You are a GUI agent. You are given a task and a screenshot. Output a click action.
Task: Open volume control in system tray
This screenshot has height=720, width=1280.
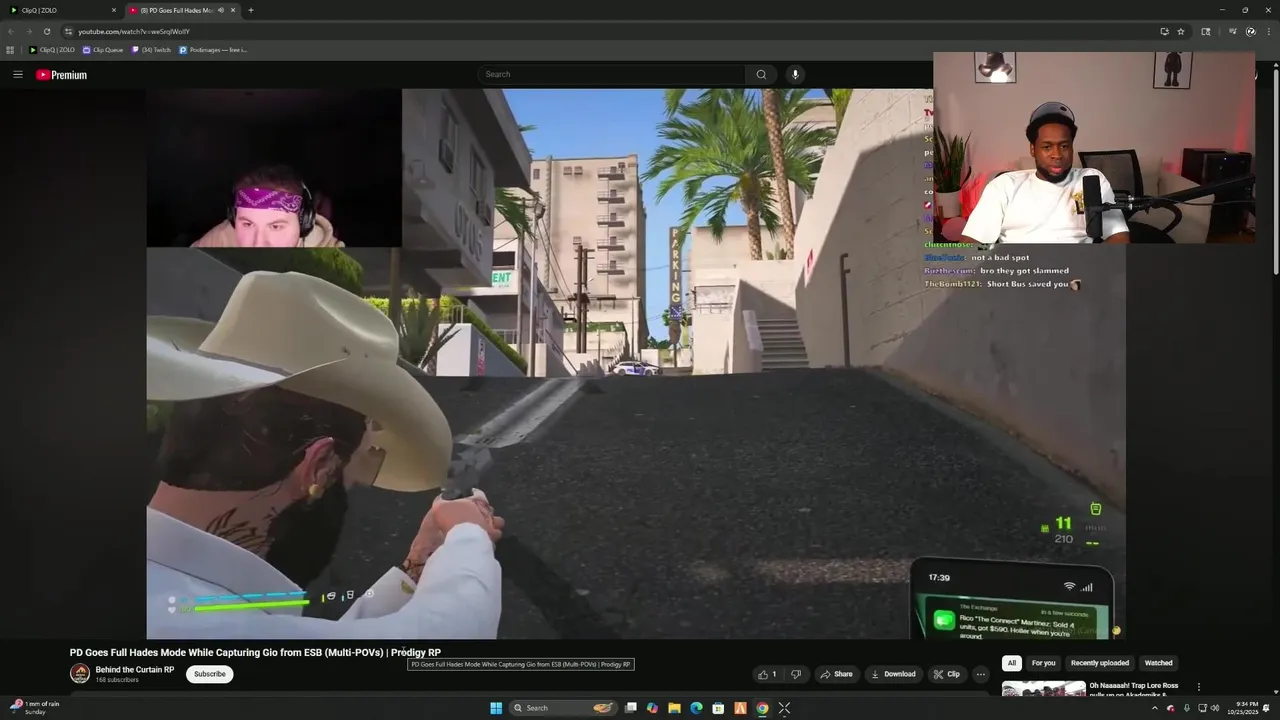click(1215, 708)
